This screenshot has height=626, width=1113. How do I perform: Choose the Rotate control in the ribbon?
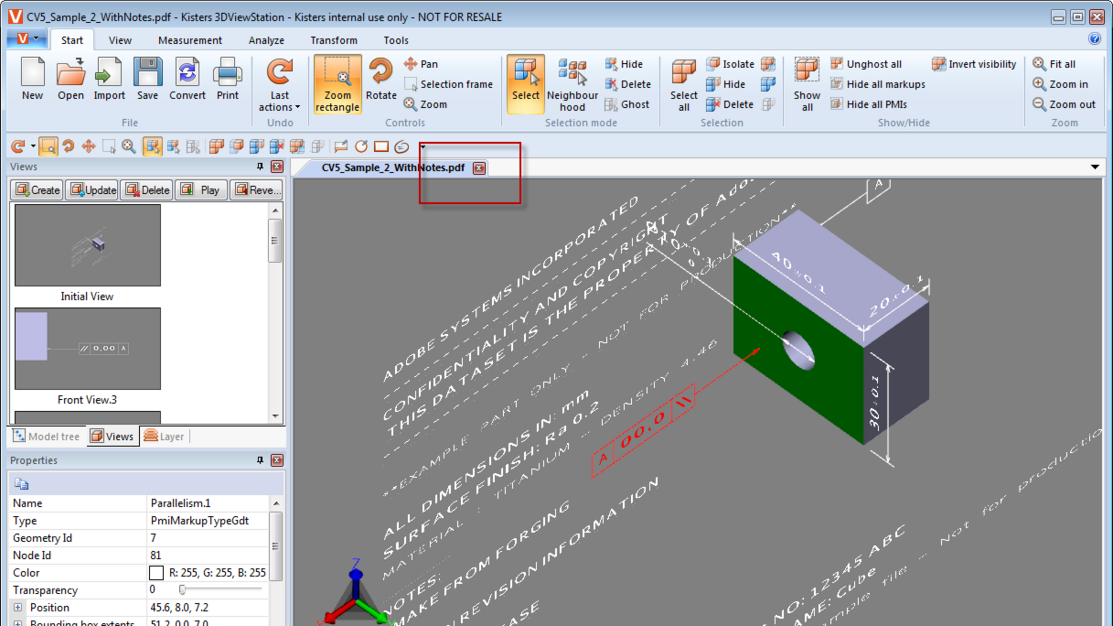(381, 79)
